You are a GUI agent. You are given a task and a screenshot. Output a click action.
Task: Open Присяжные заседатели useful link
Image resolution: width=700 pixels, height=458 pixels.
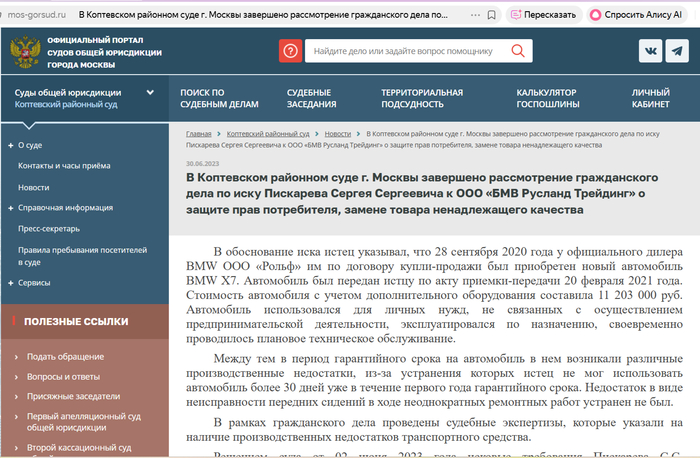73,396
